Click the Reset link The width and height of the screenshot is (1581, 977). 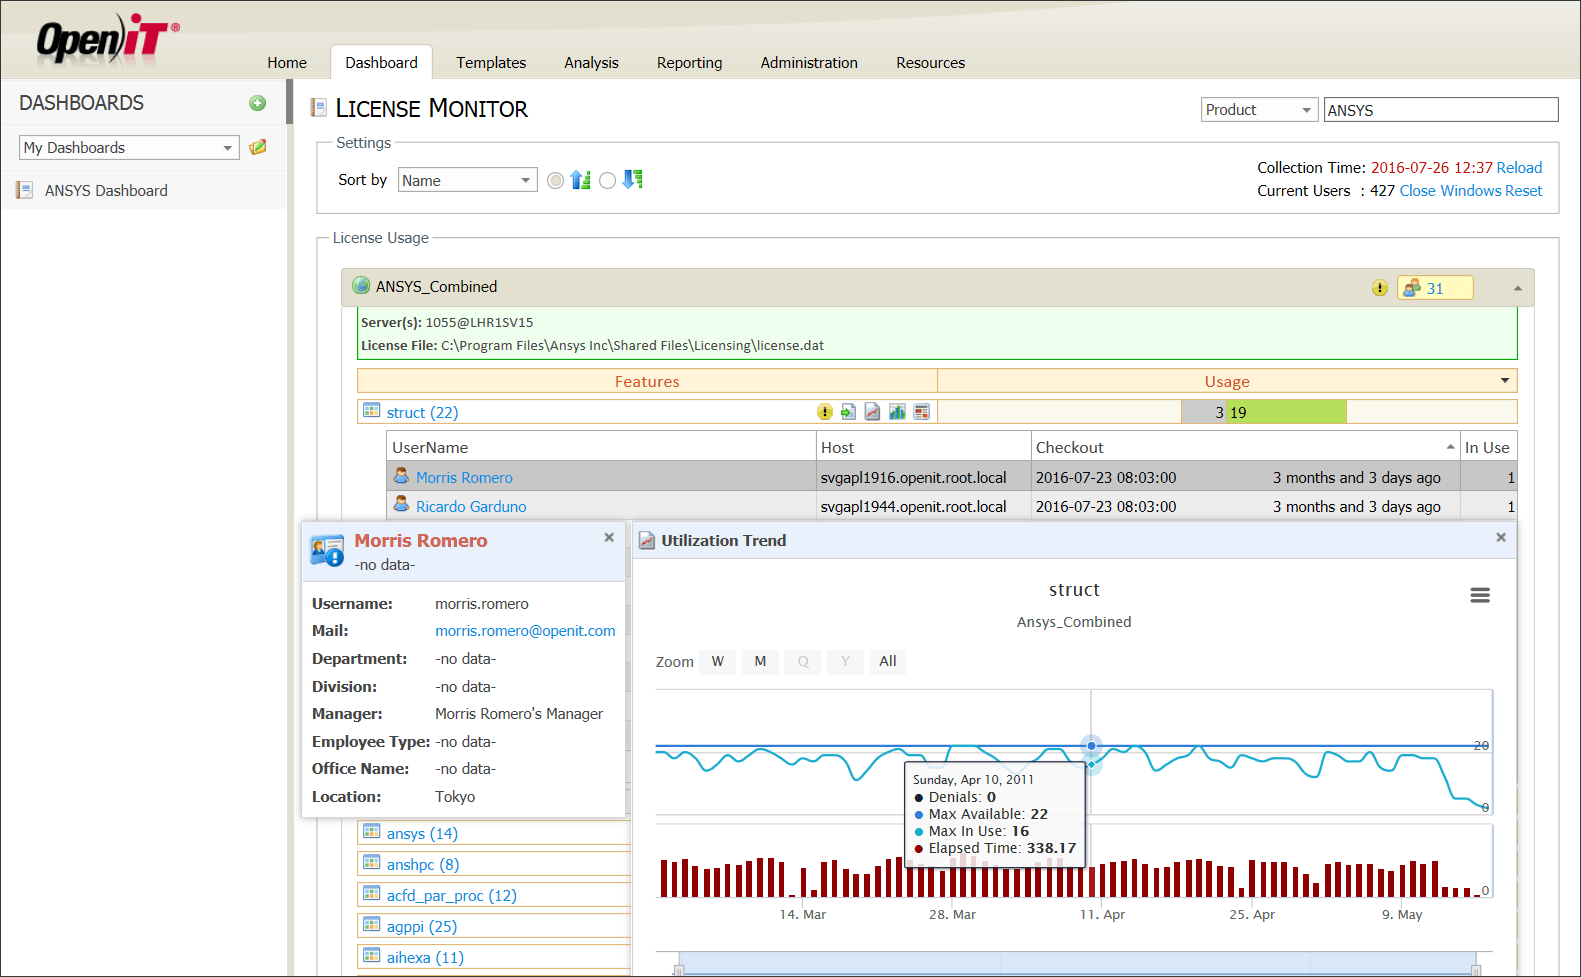click(1523, 191)
